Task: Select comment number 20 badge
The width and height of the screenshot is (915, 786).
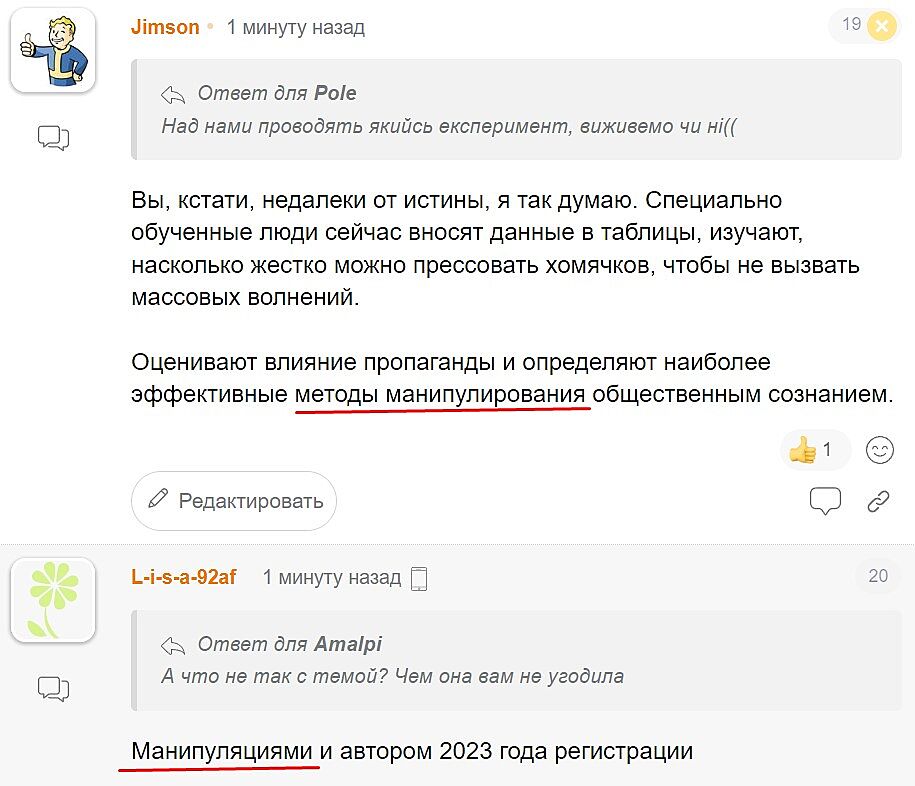Action: click(878, 576)
